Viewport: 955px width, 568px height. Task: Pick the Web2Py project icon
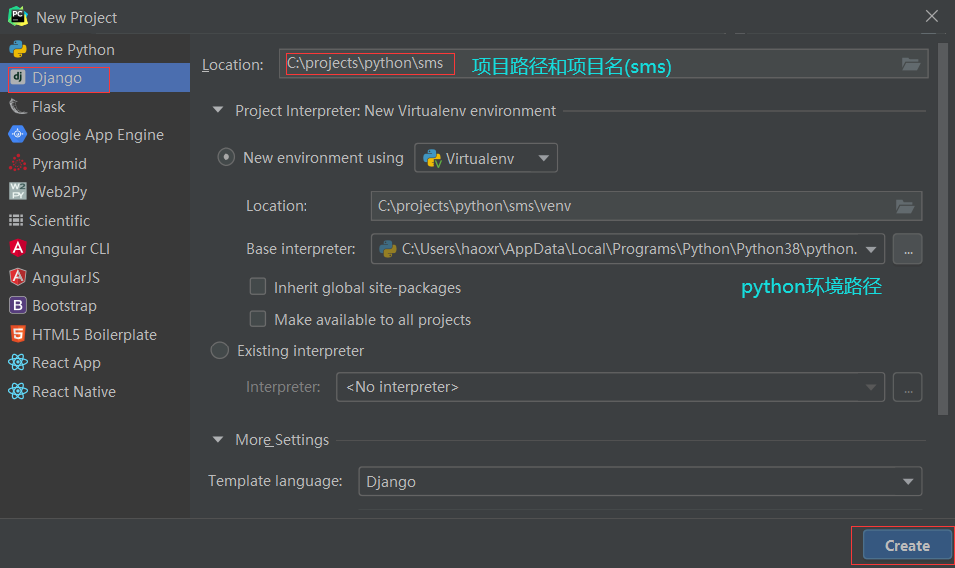pos(17,192)
